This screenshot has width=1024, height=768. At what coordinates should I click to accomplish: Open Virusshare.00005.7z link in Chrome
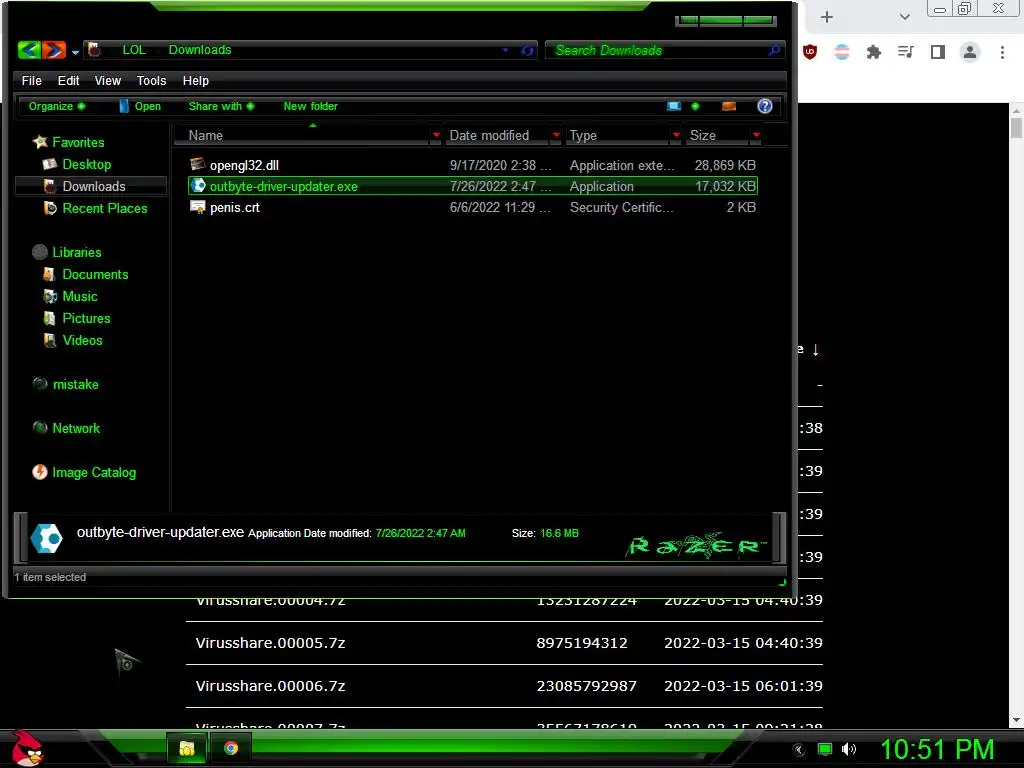tap(270, 643)
